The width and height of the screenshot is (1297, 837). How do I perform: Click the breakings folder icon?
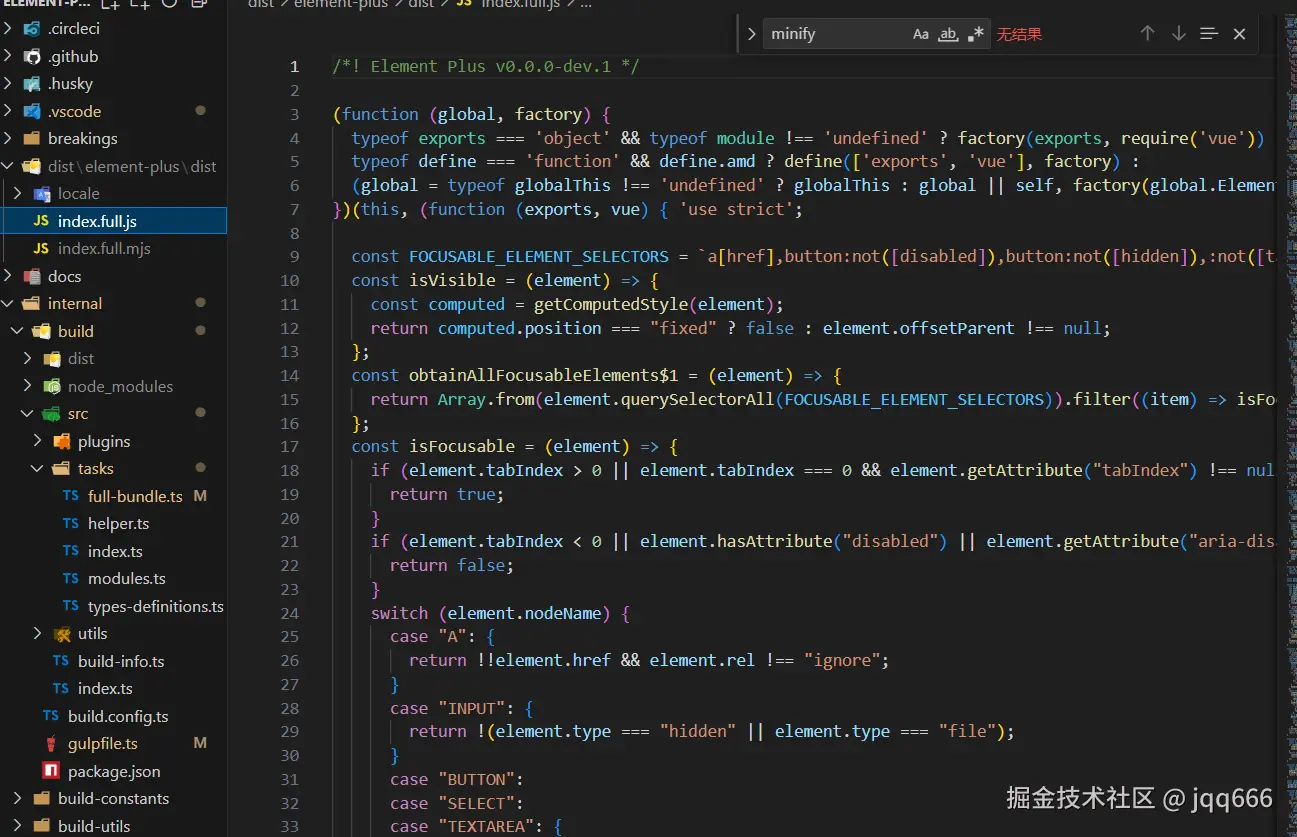pos(31,139)
